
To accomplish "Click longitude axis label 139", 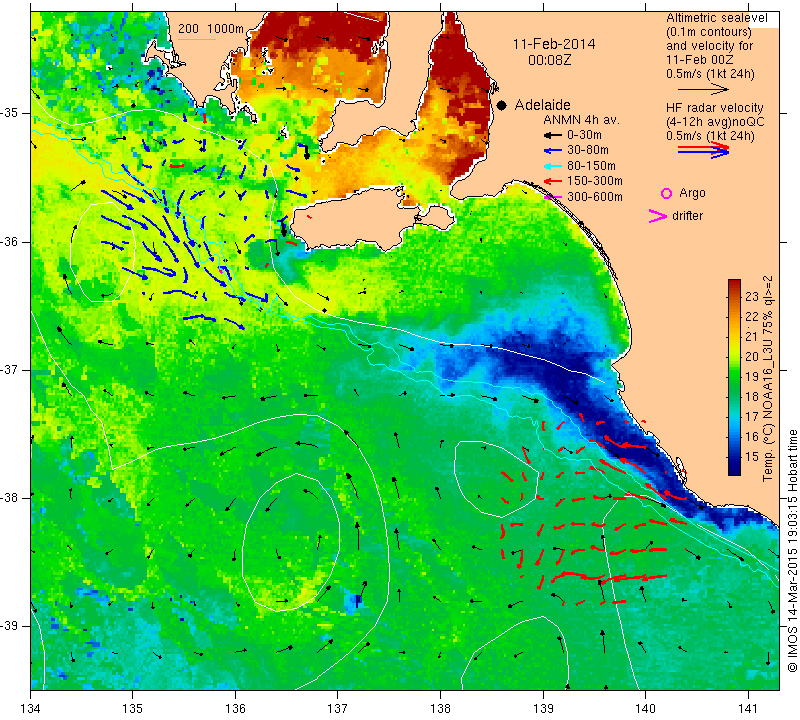I will click(543, 709).
